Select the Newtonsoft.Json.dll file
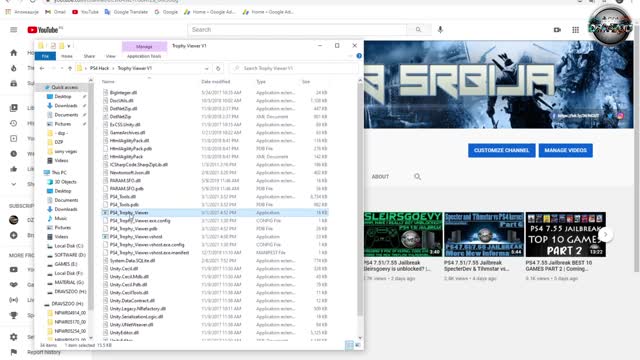 coord(129,173)
